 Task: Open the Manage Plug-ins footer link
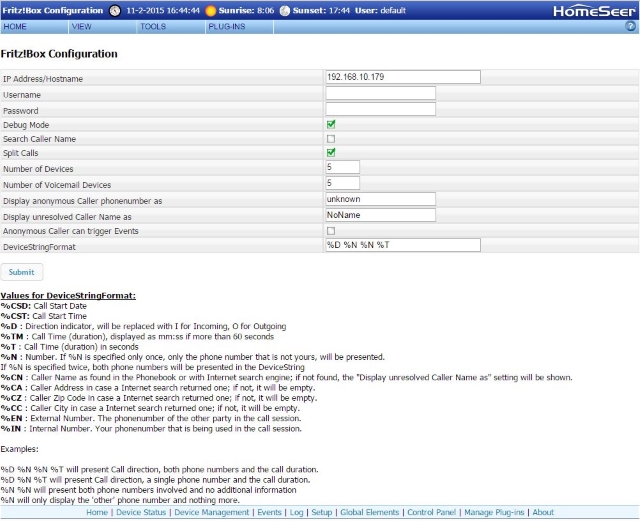coord(494,512)
